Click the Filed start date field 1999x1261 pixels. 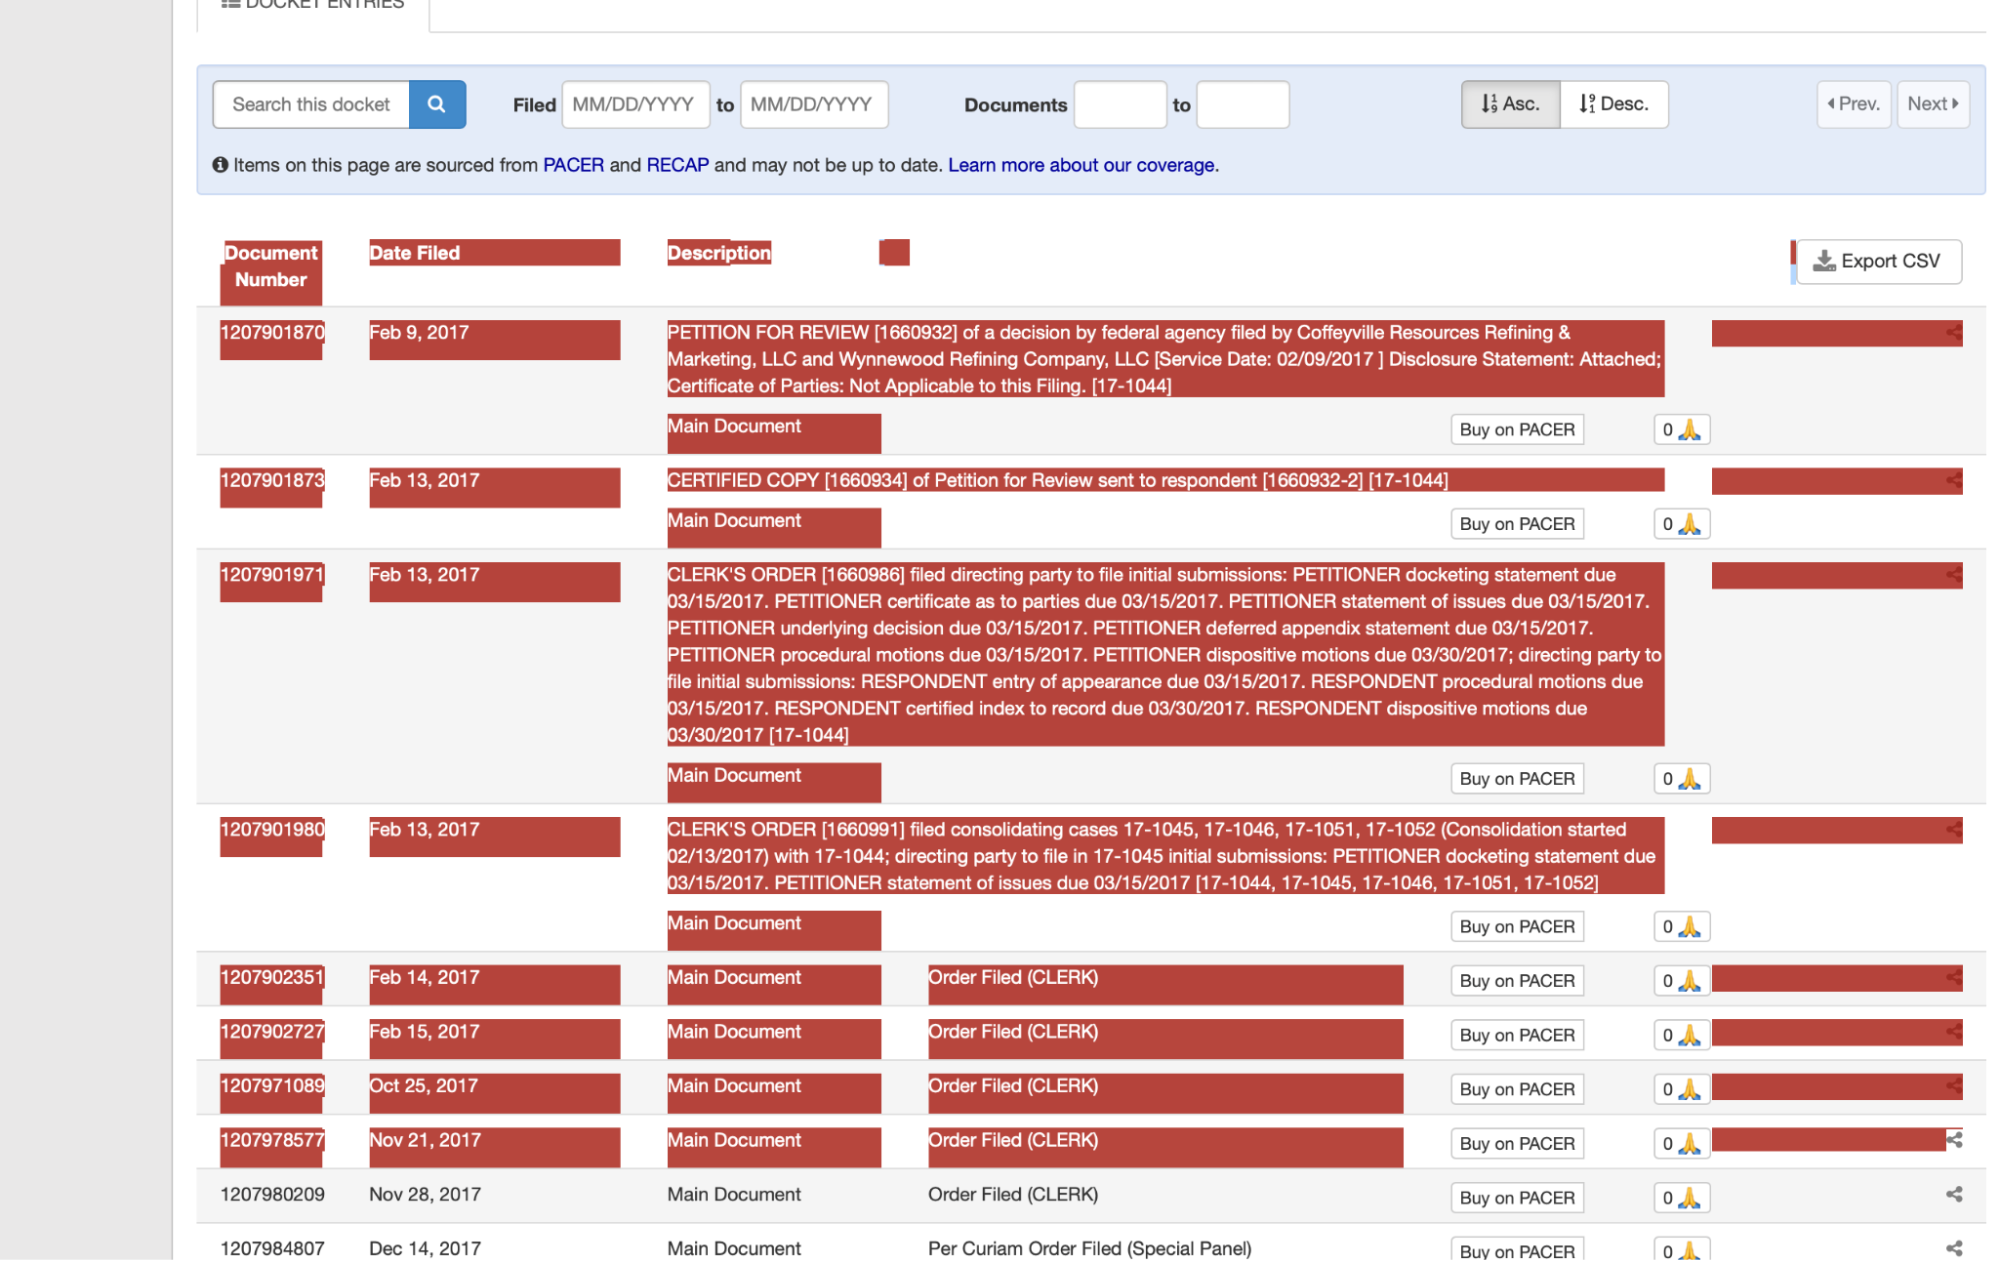[x=635, y=104]
